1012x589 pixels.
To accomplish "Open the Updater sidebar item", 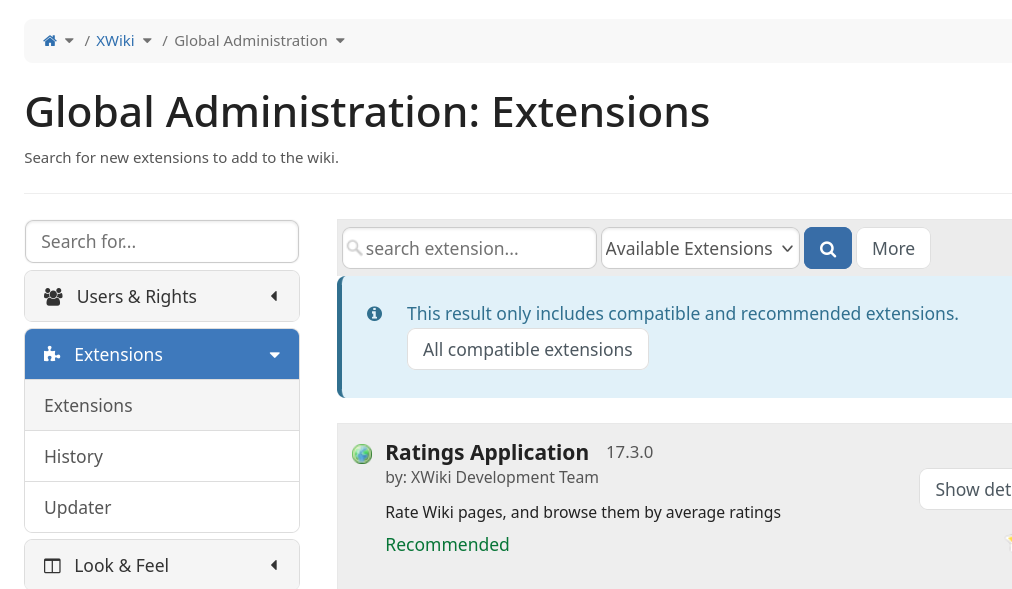I will coord(162,507).
